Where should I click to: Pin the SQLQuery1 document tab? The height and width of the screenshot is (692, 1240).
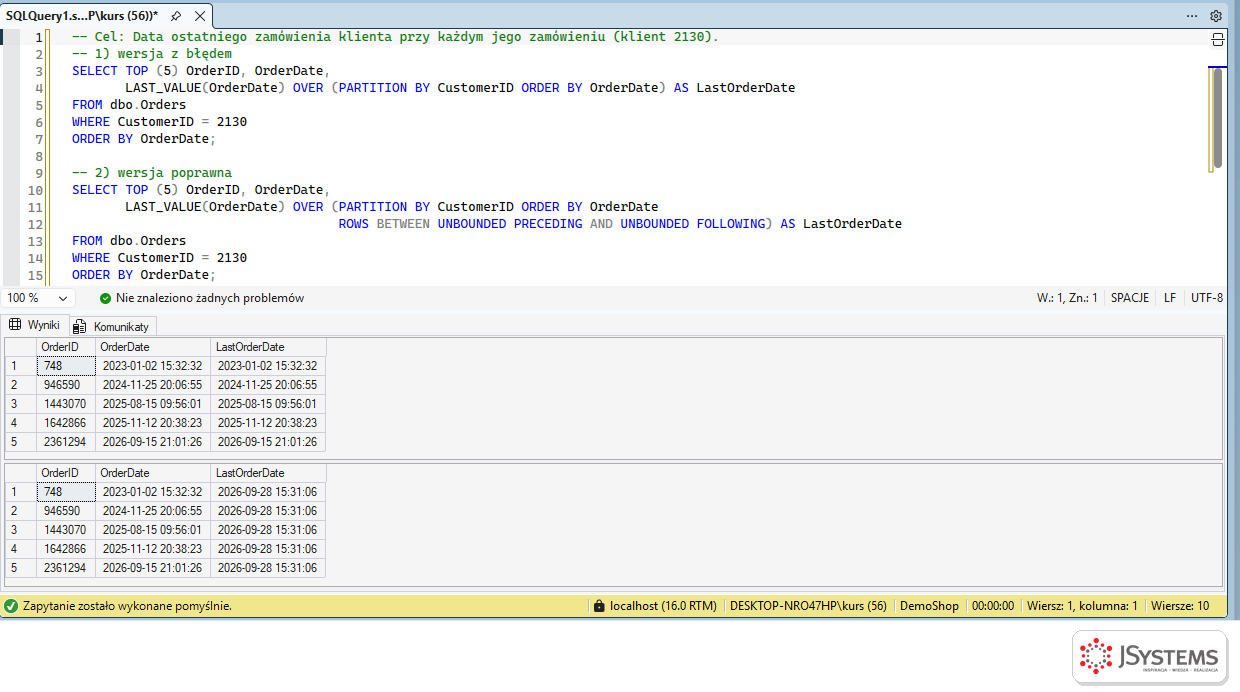(176, 16)
